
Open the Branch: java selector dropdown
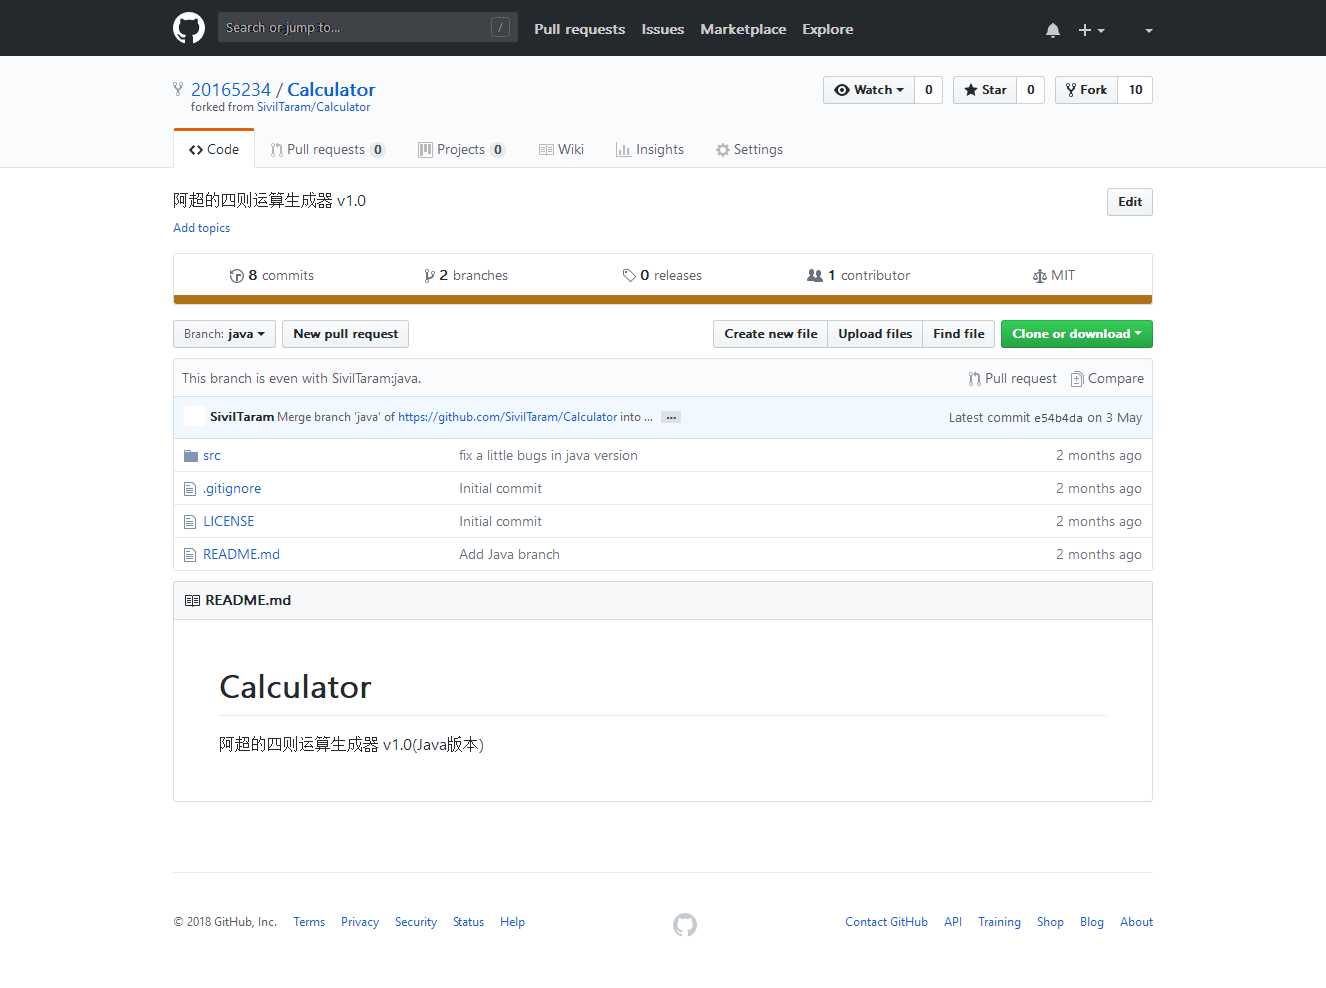click(x=224, y=334)
